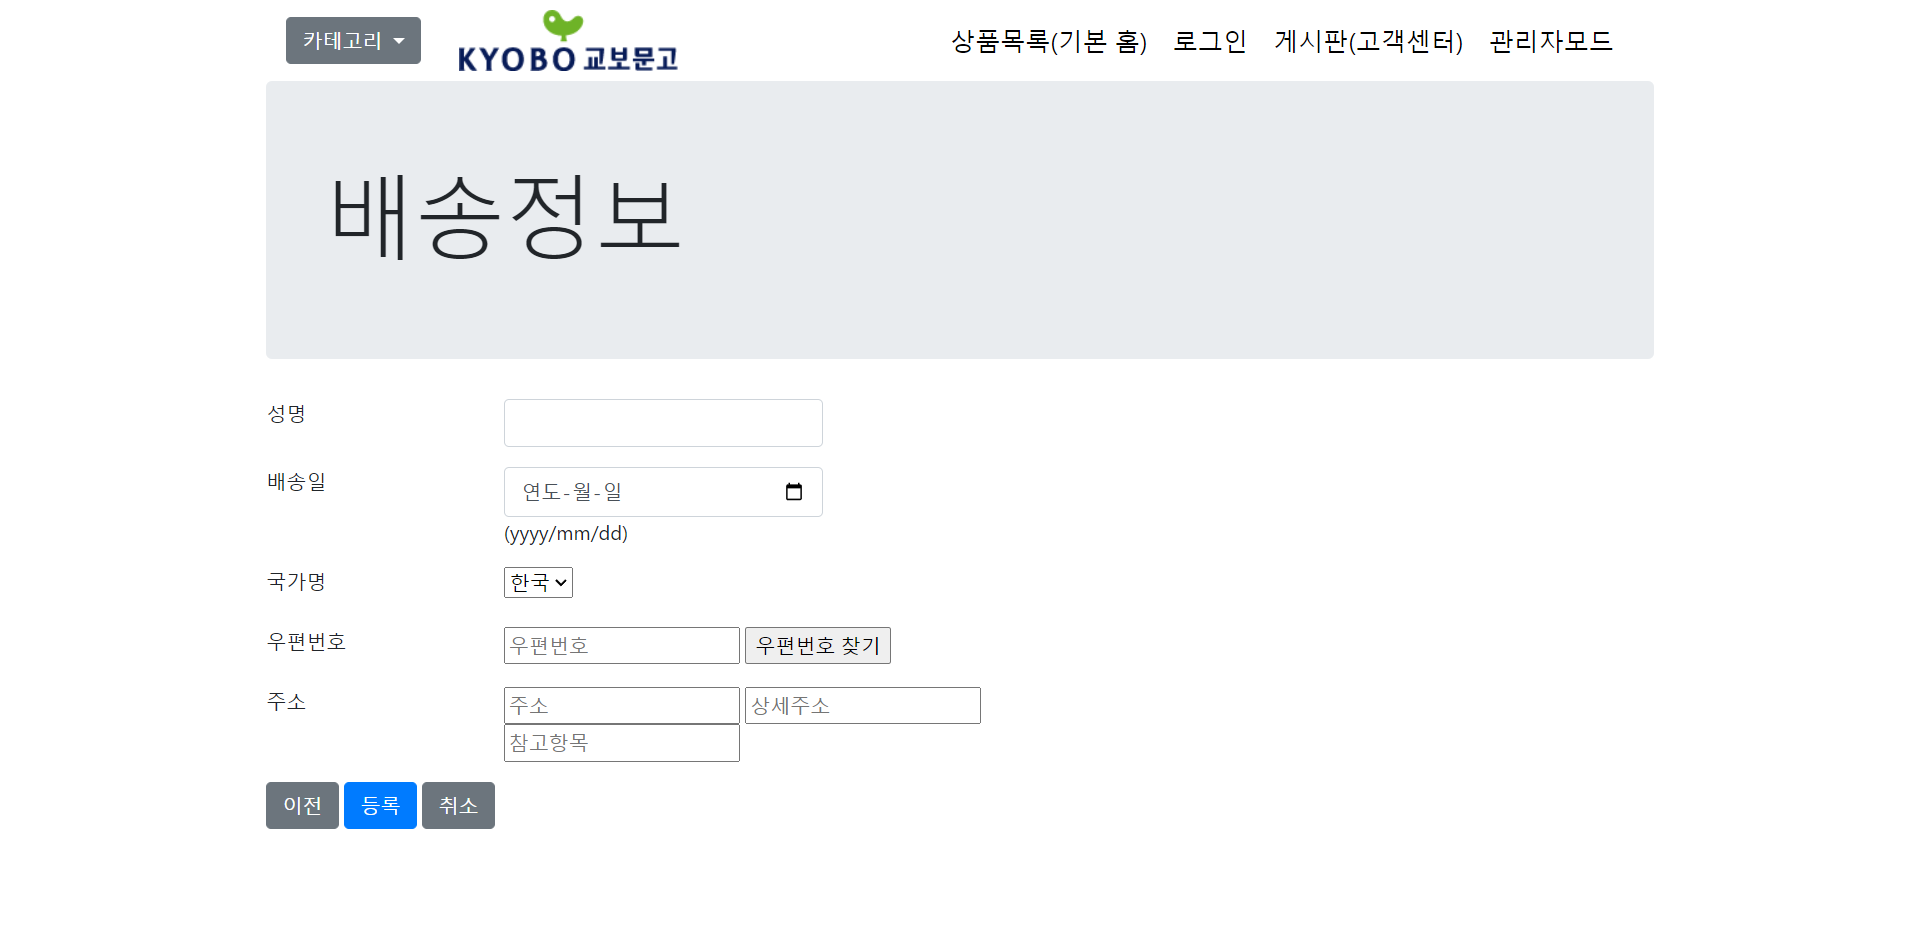The height and width of the screenshot is (932, 1920).
Task: Focus the 성명 name input field
Action: [x=662, y=422]
